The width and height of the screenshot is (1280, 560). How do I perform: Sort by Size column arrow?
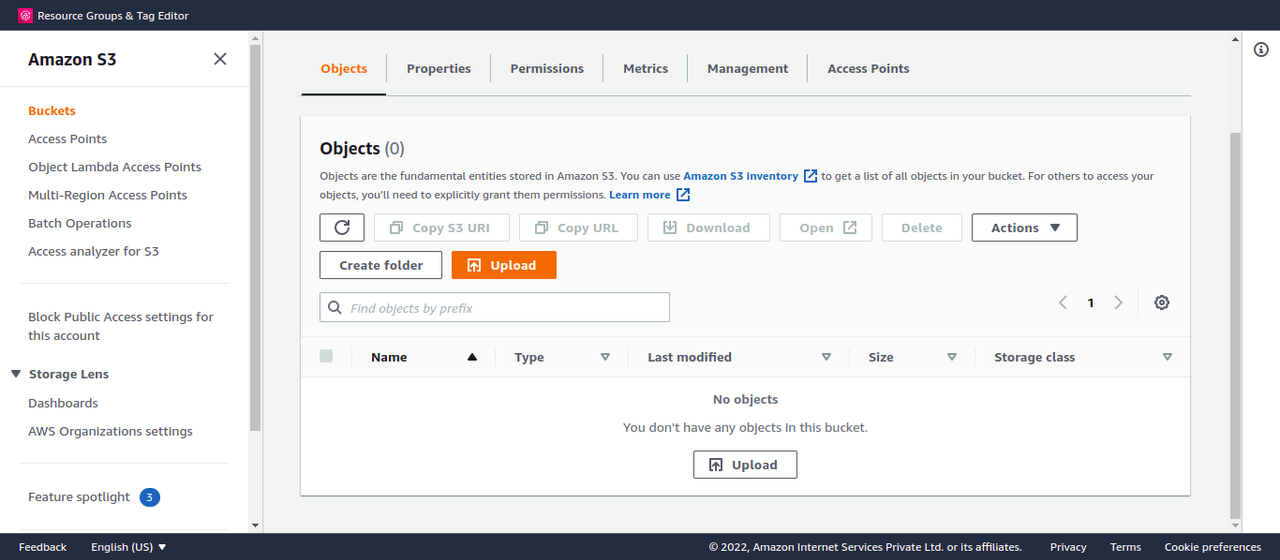click(x=952, y=357)
